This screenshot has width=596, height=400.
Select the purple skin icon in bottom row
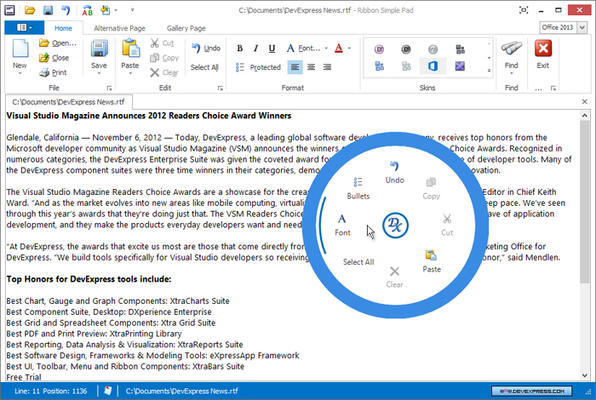pyautogui.click(x=460, y=67)
